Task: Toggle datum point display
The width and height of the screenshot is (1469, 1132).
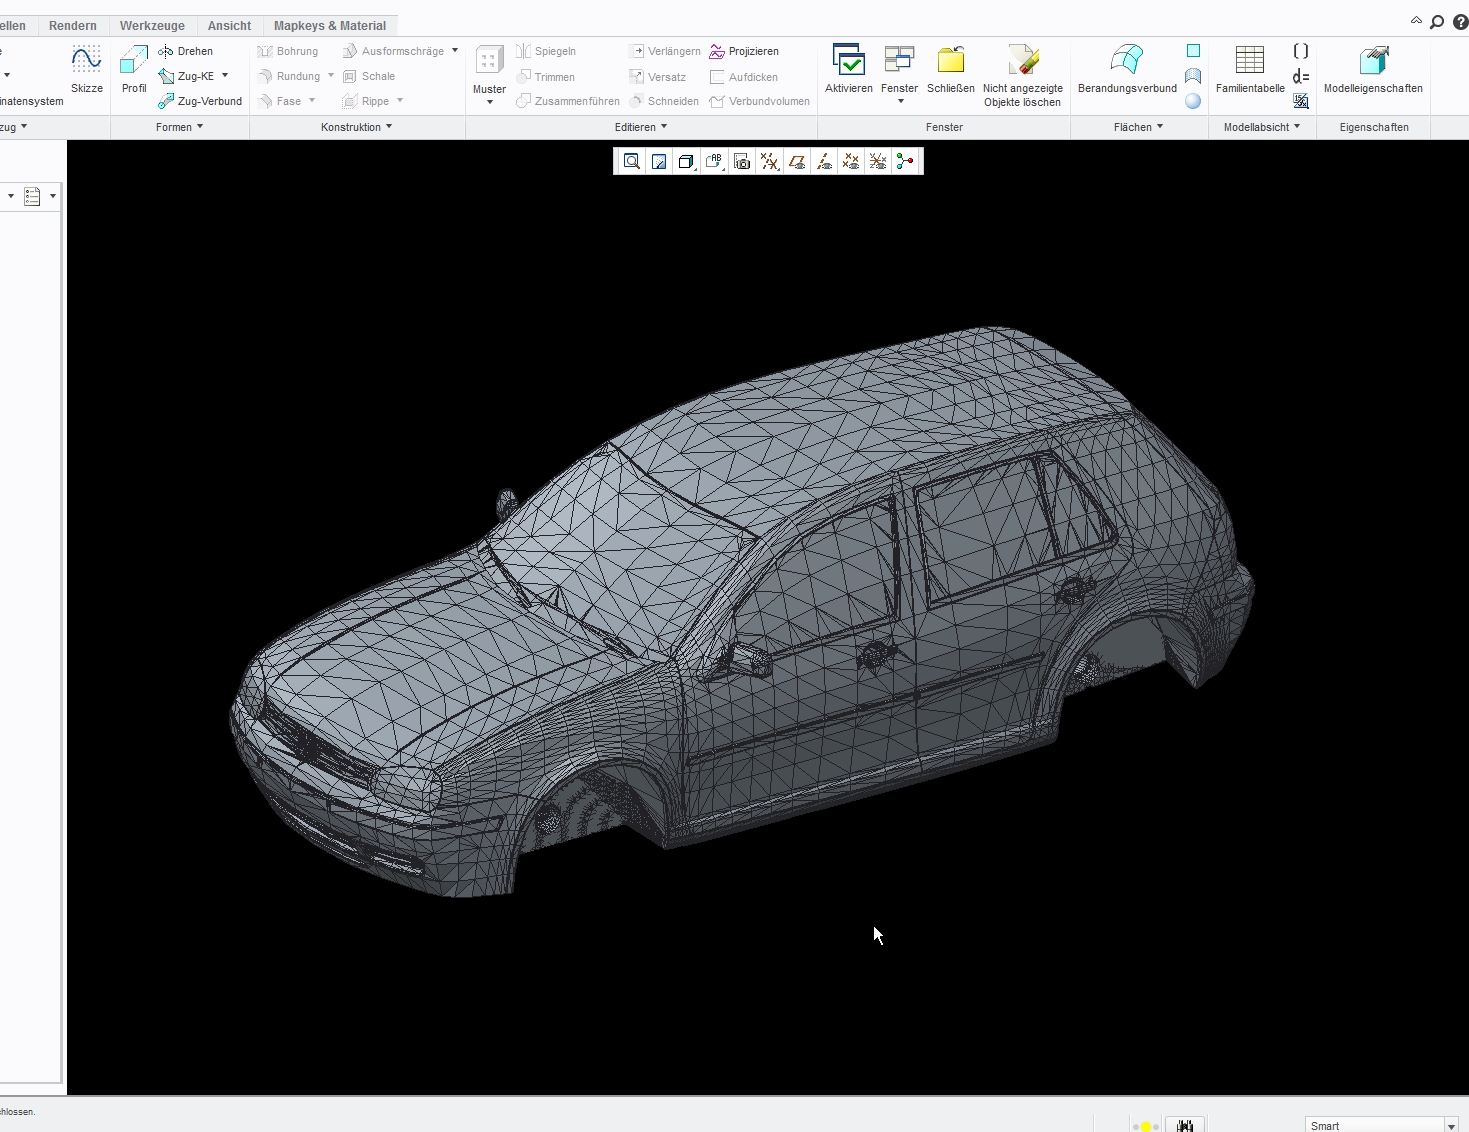Action: pos(851,161)
